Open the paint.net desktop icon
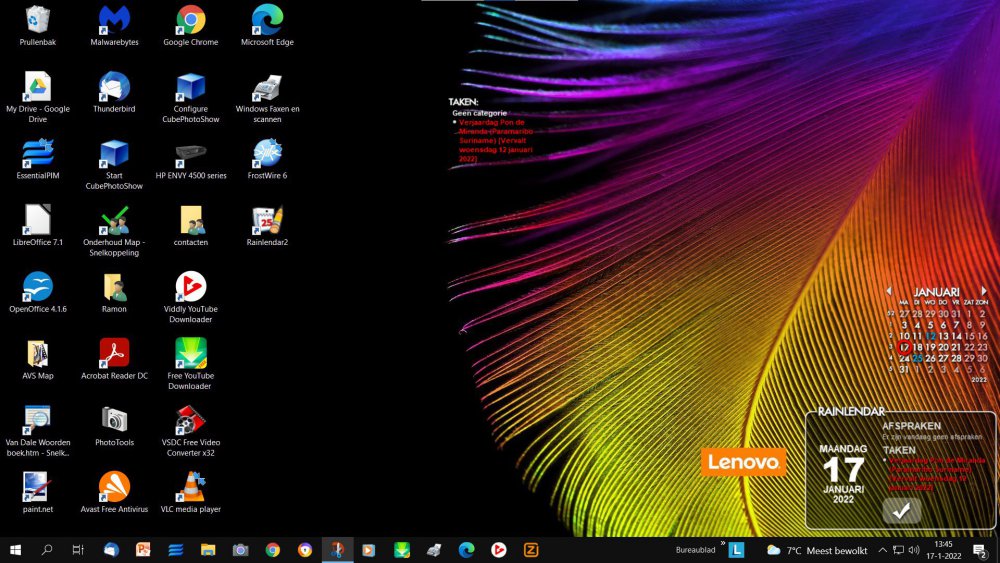This screenshot has height=563, width=1000. point(38,489)
